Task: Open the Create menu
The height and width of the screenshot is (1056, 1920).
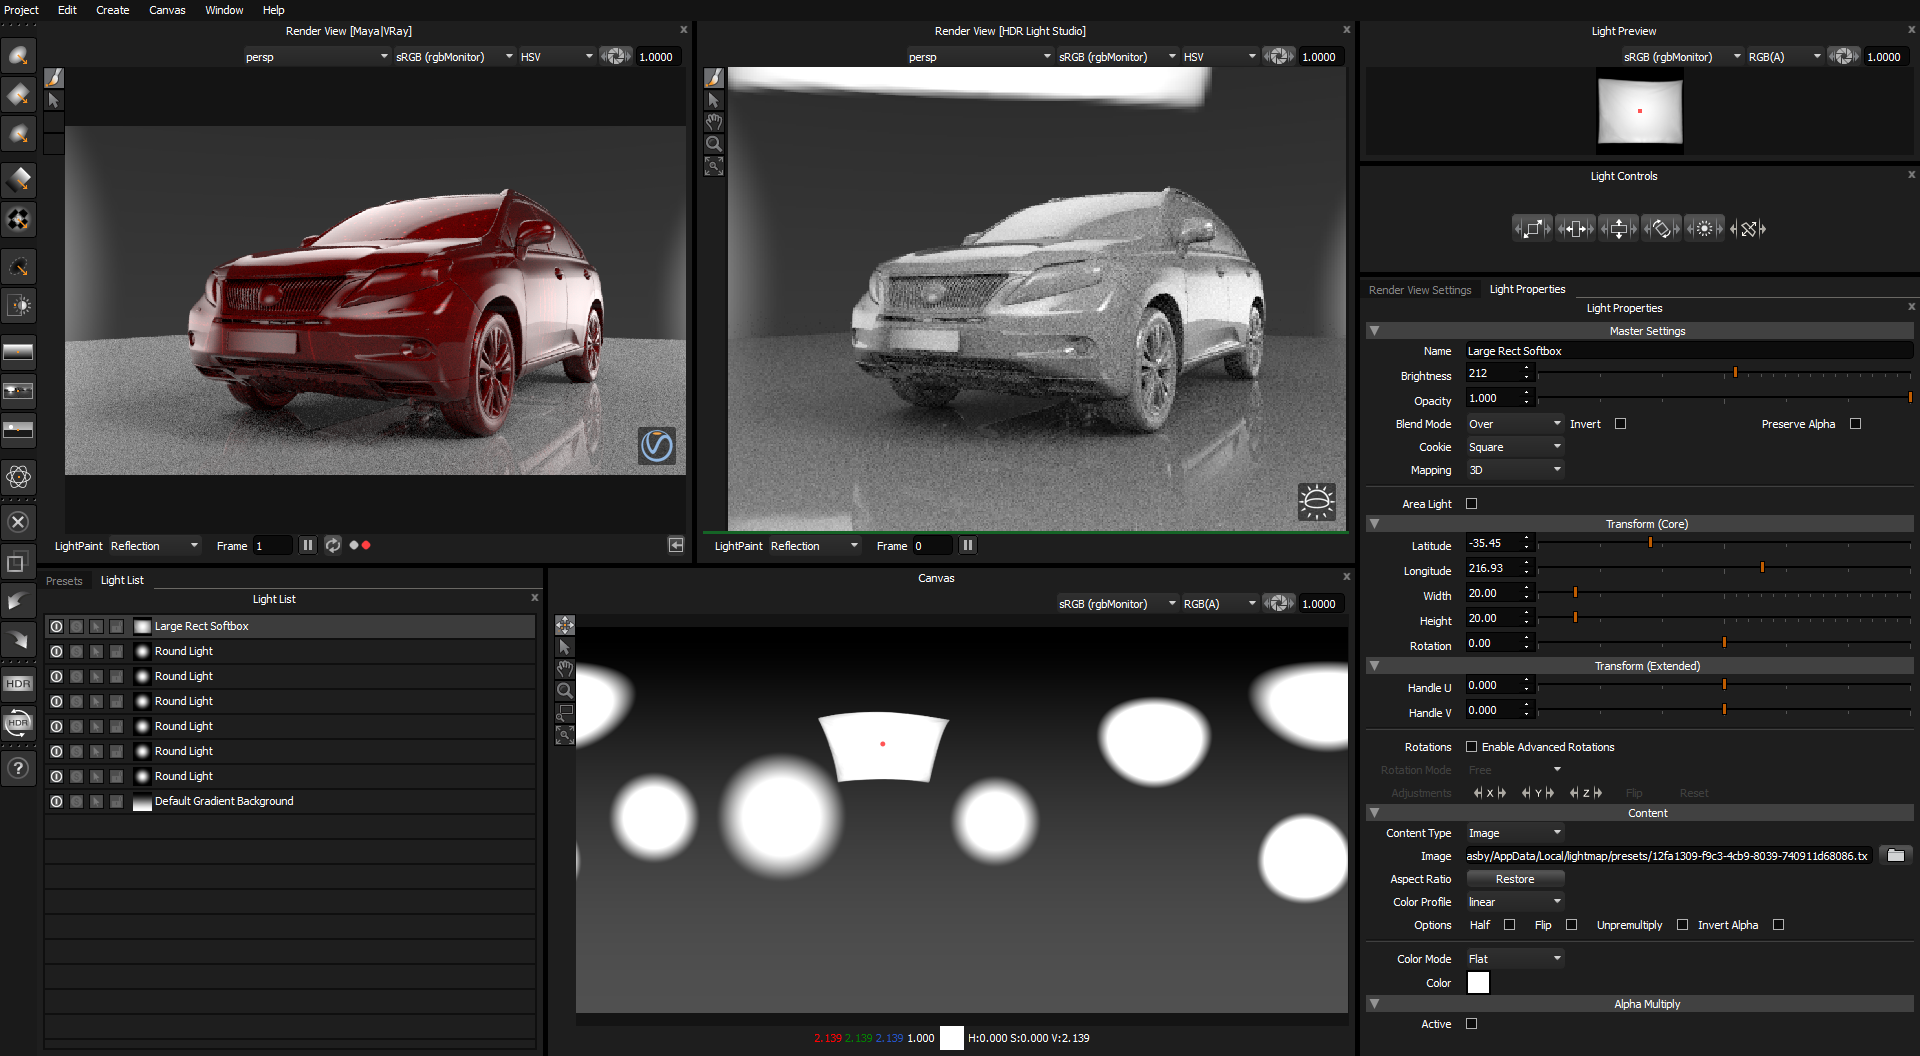Action: point(112,10)
